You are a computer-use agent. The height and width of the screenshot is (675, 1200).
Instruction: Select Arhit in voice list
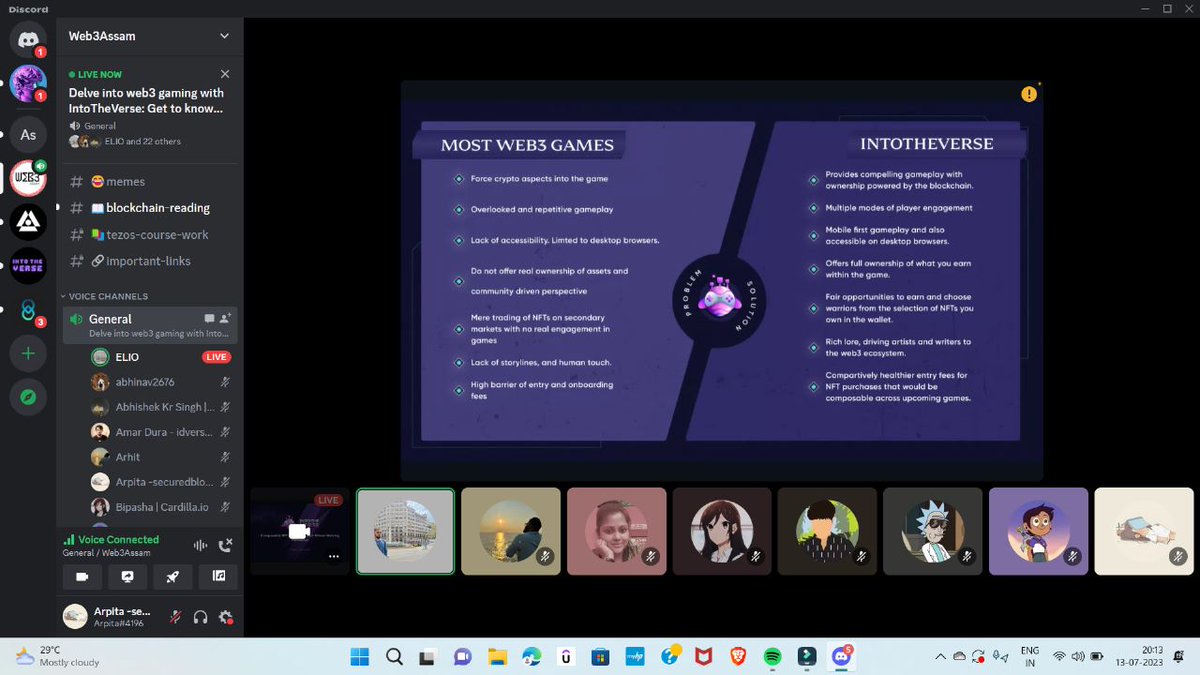coord(163,457)
